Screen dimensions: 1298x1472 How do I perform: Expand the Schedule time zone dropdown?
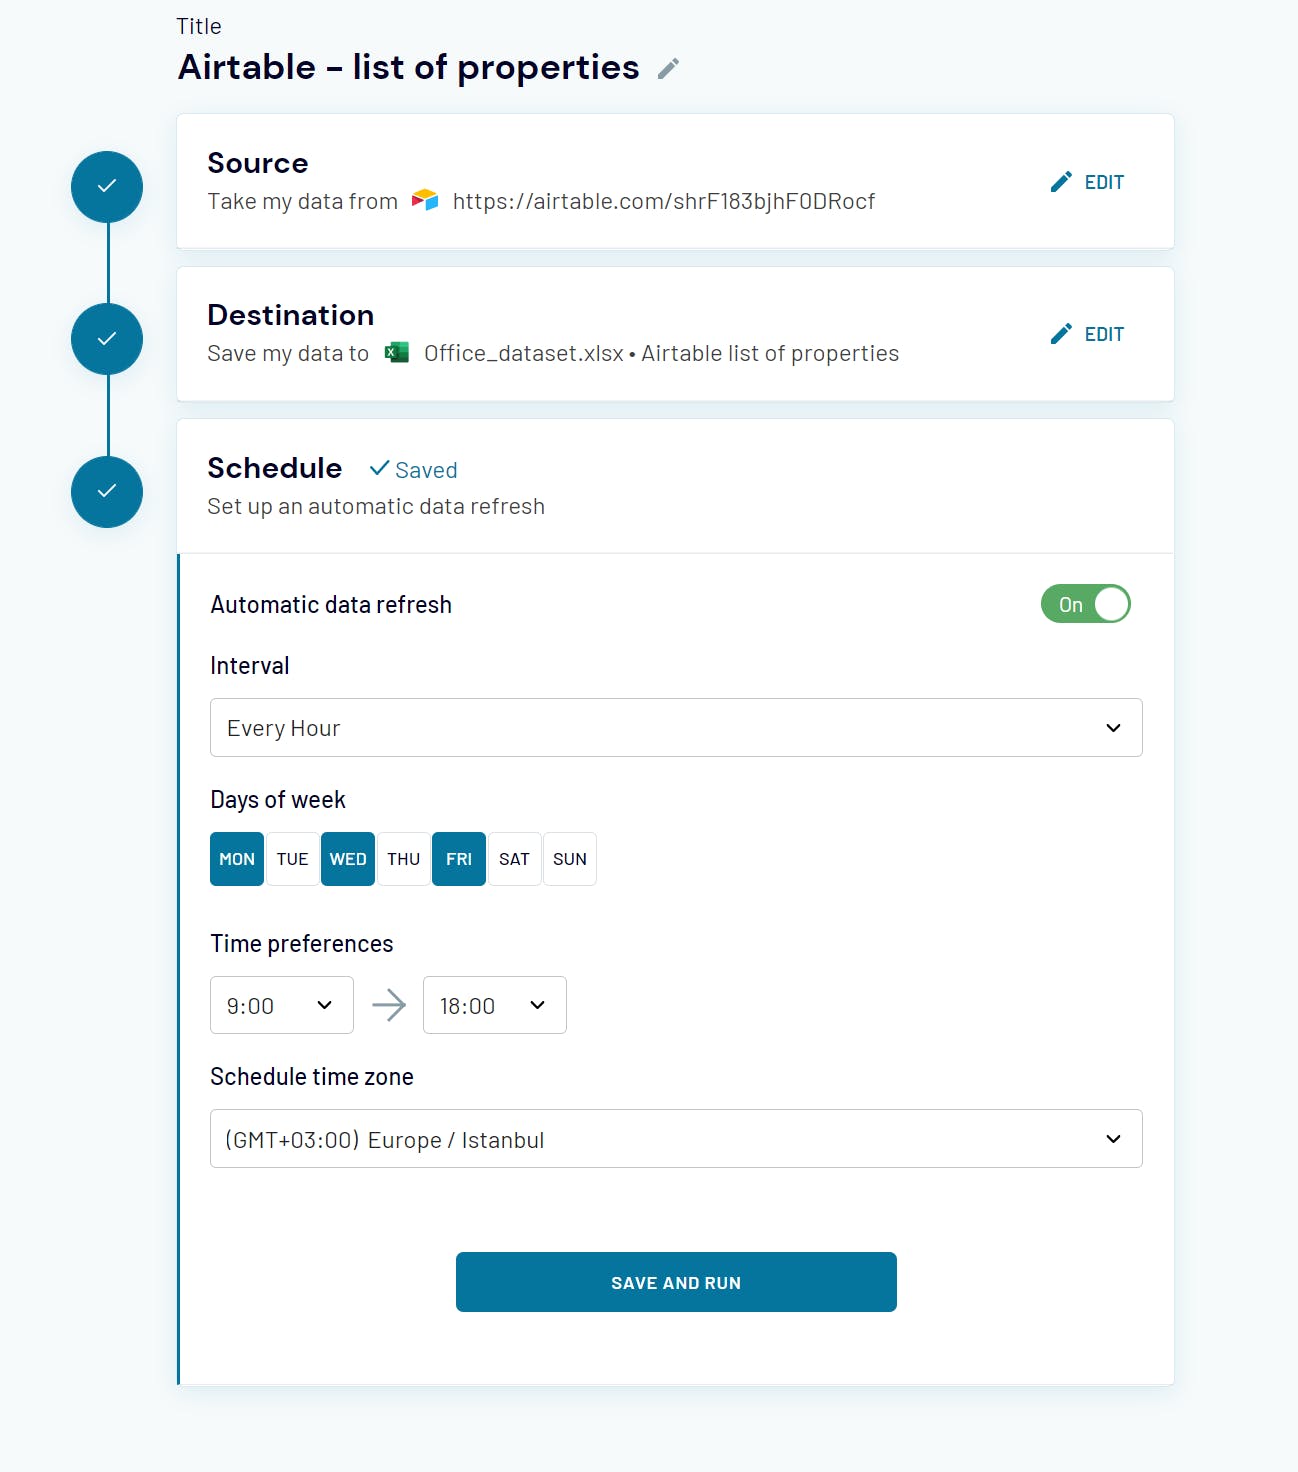676,1139
